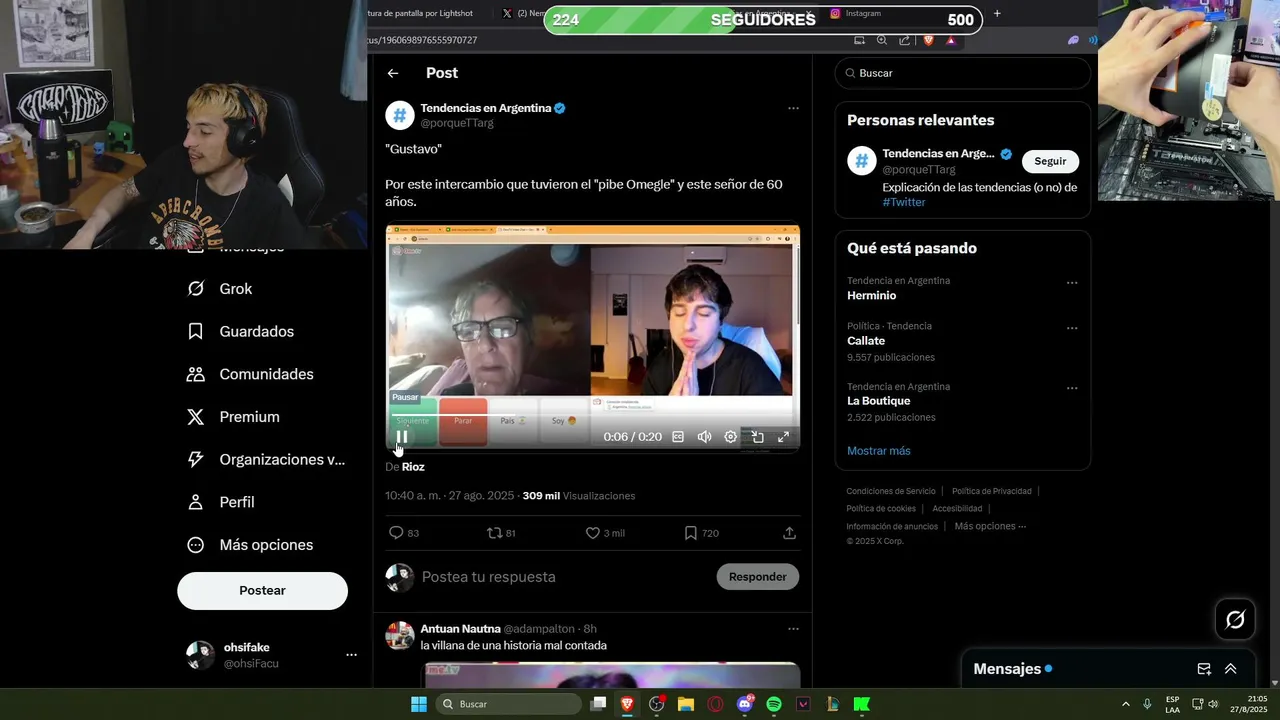Click the zoom magnifier in address bar
Screen dimensions: 1280x720
(x=882, y=40)
